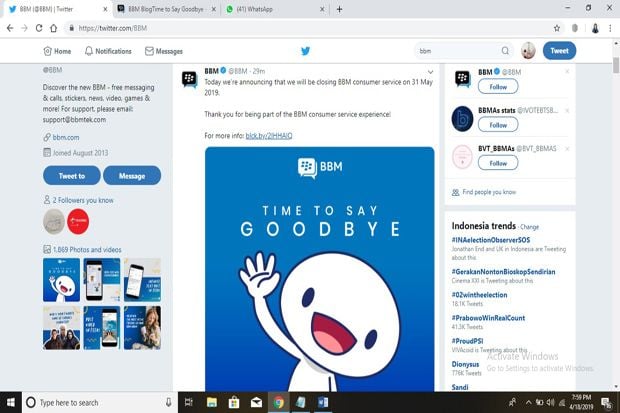620x413 pixels.
Task: Follow the BBMAs stats account
Action: click(x=498, y=125)
